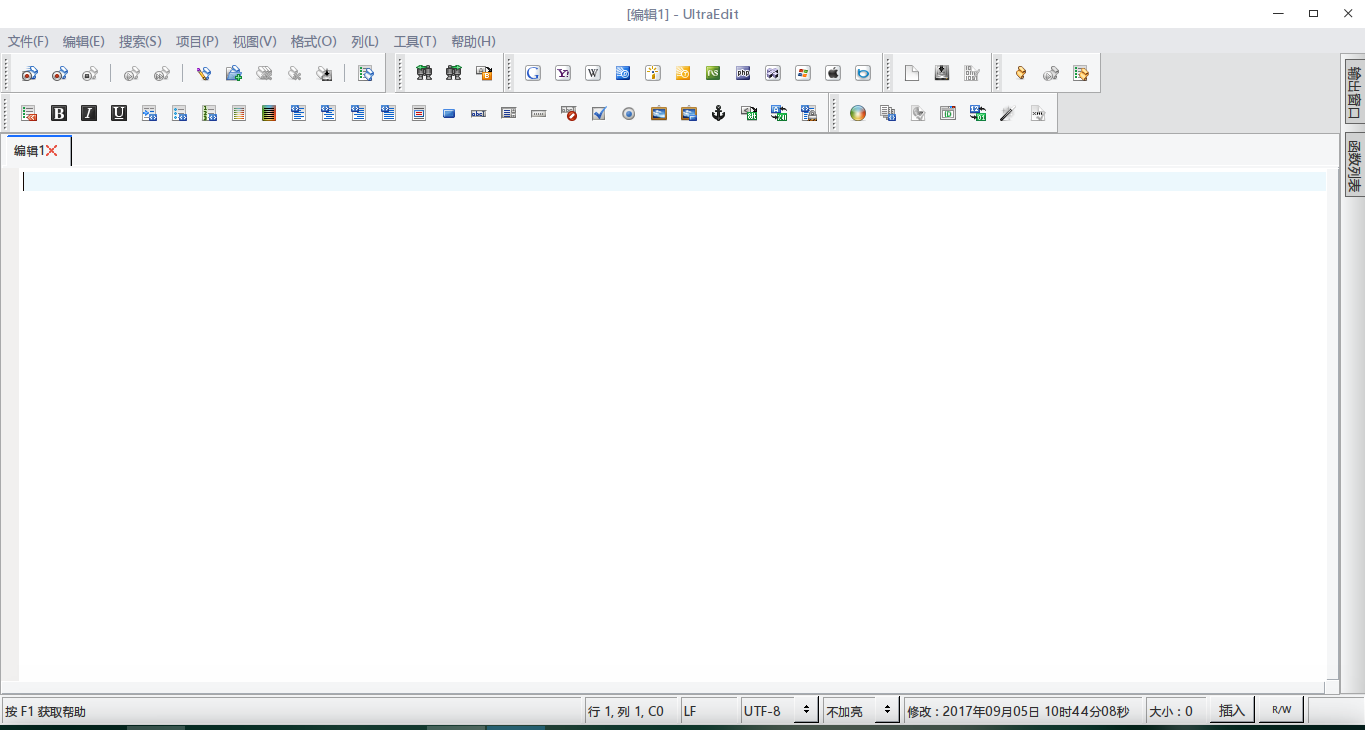Image resolution: width=1365 pixels, height=730 pixels.
Task: Click the green ID tag icon
Action: 948,113
